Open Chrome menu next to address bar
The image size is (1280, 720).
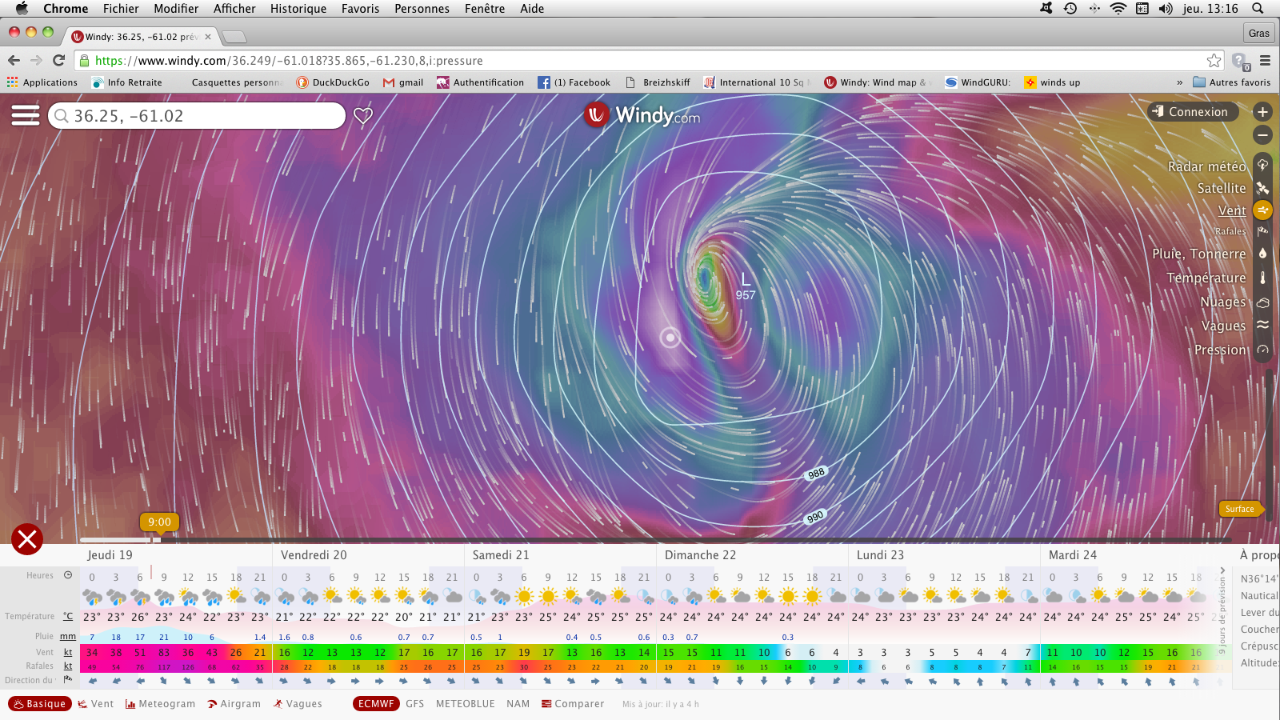click(x=1265, y=60)
